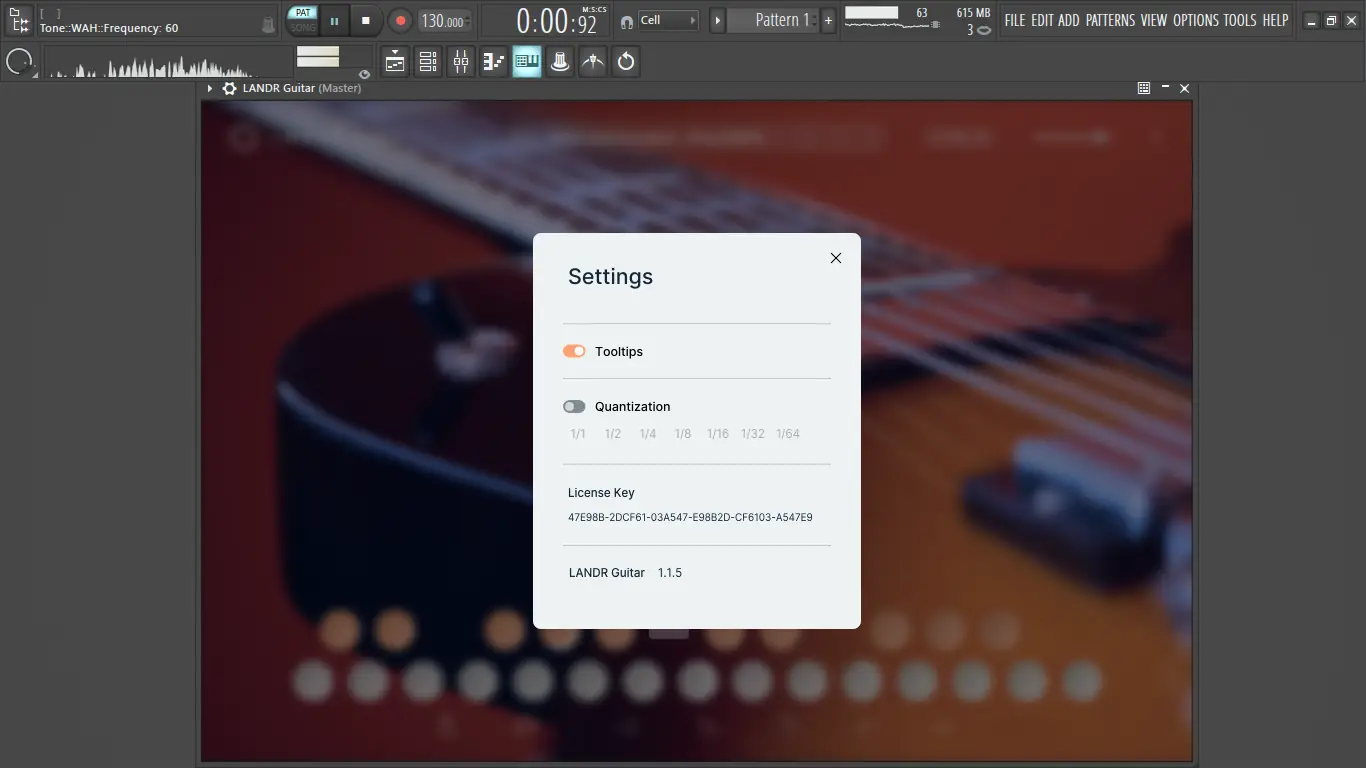Open the piano roll stepped-bars icon
The width and height of the screenshot is (1366, 768).
pyautogui.click(x=494, y=62)
